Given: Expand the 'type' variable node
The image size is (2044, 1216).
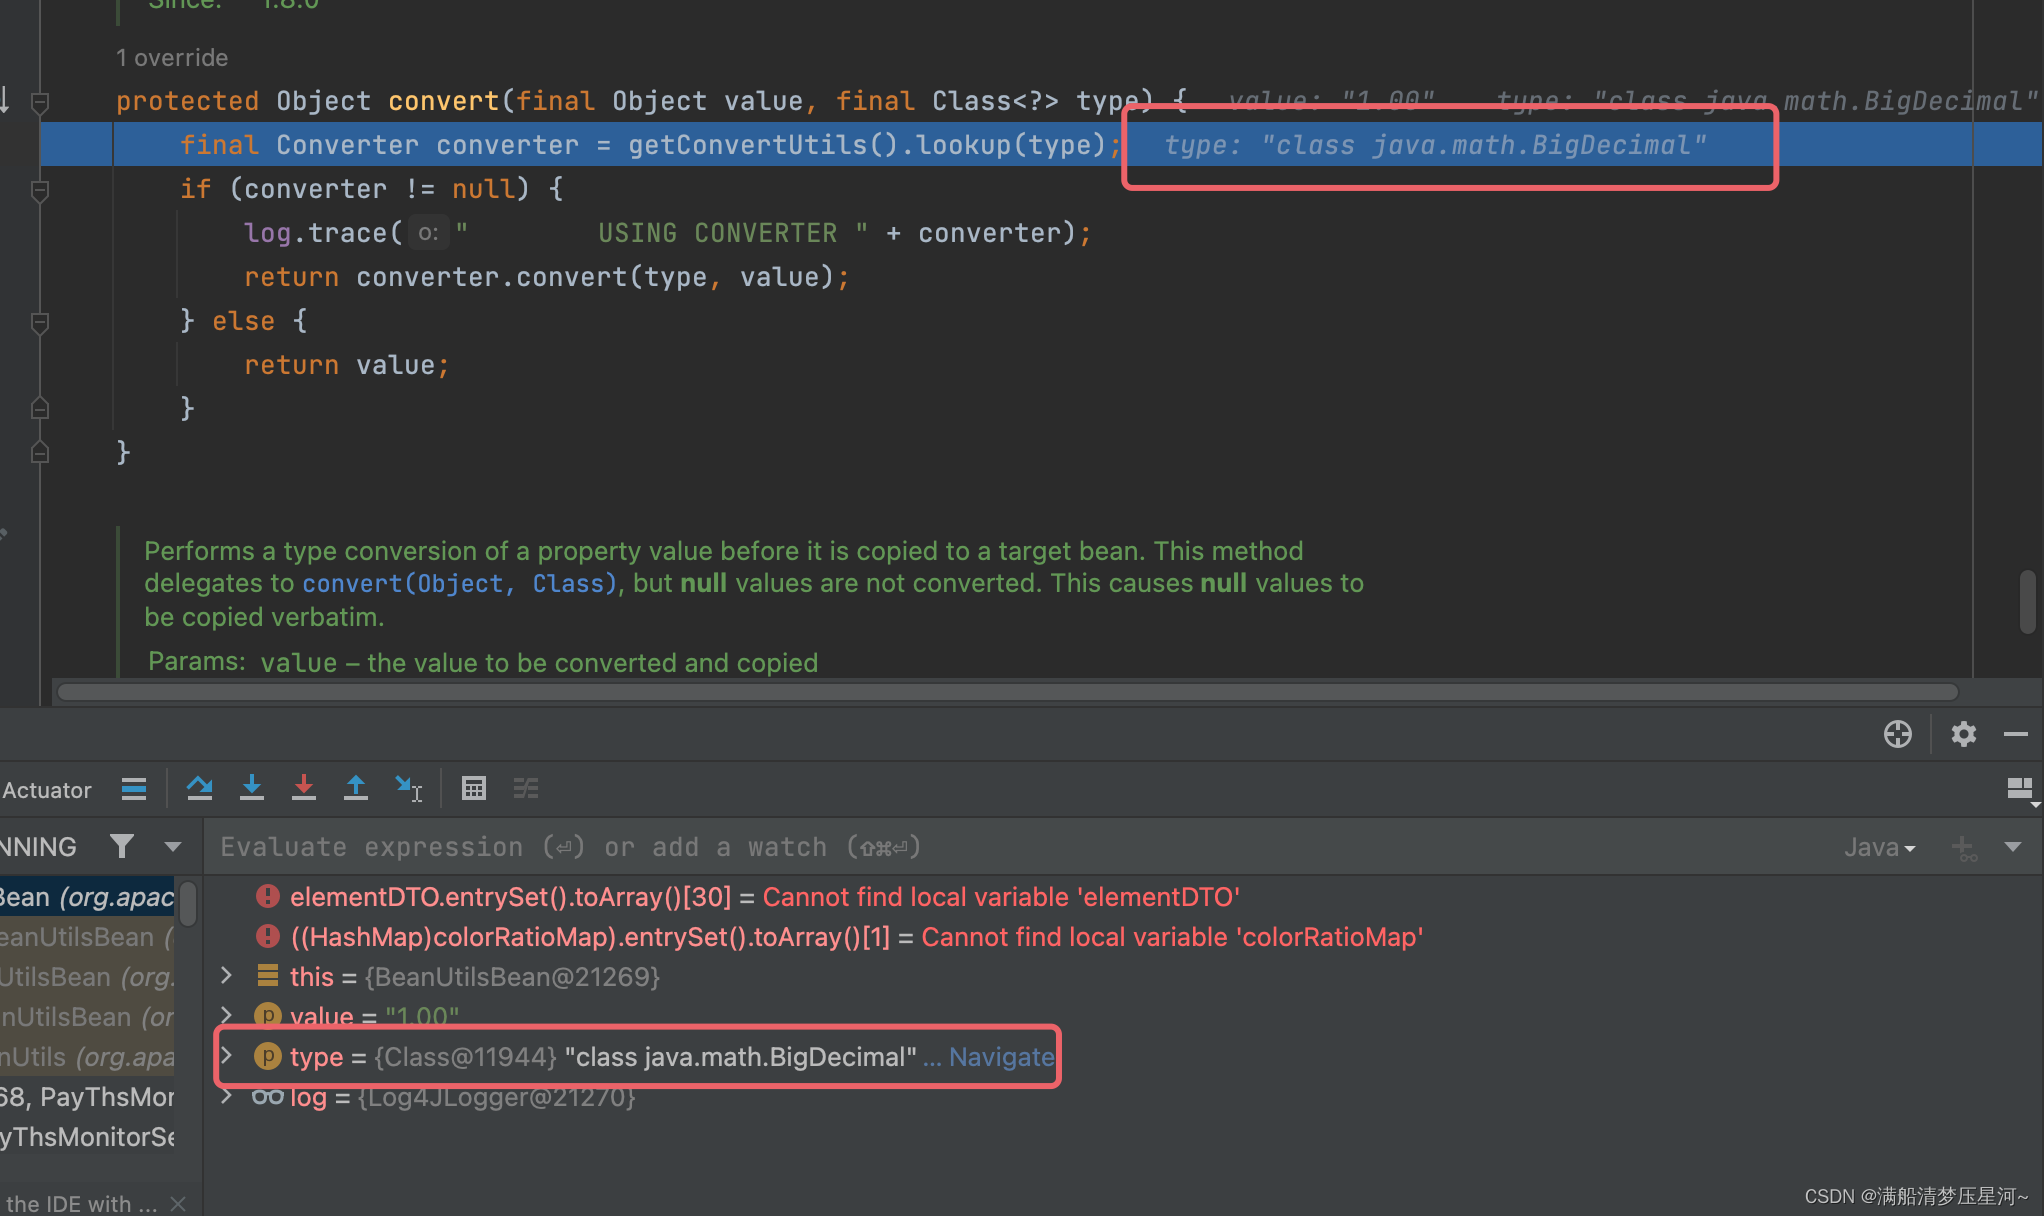Looking at the screenshot, I should [x=227, y=1056].
